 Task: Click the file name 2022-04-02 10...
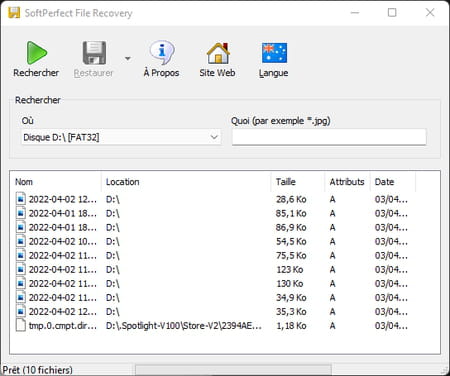63,241
